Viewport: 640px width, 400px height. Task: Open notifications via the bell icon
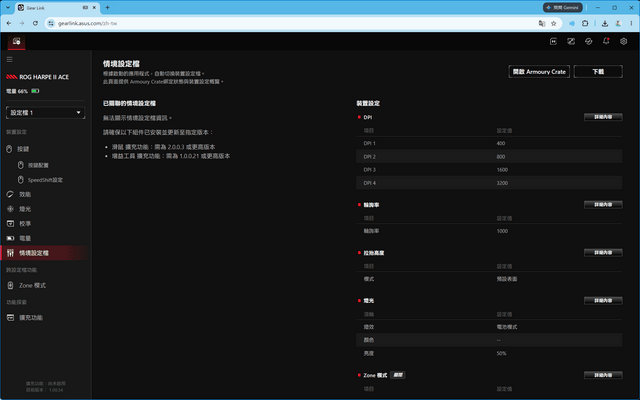coord(606,41)
